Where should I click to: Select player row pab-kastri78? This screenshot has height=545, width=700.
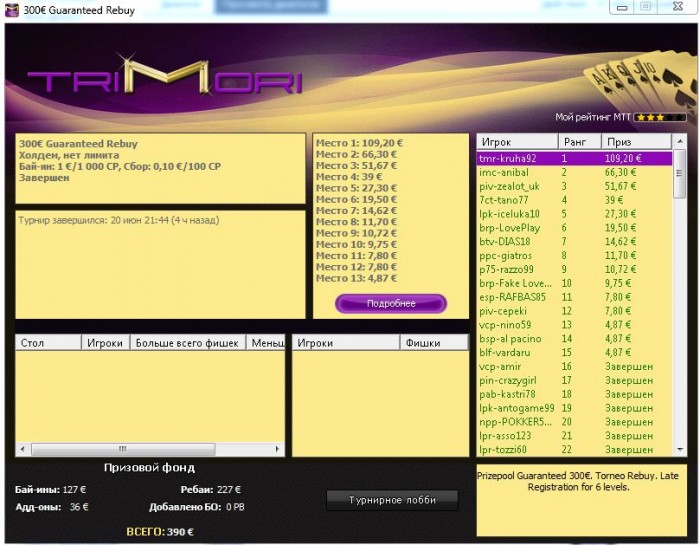click(x=575, y=394)
